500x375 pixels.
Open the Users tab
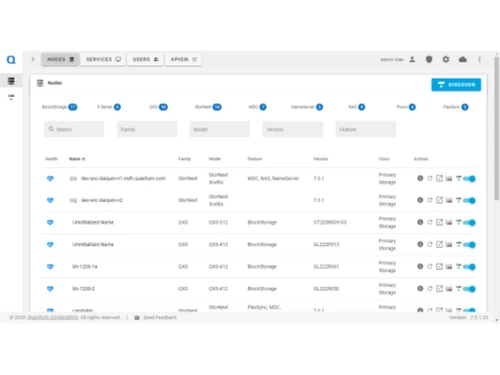point(145,59)
